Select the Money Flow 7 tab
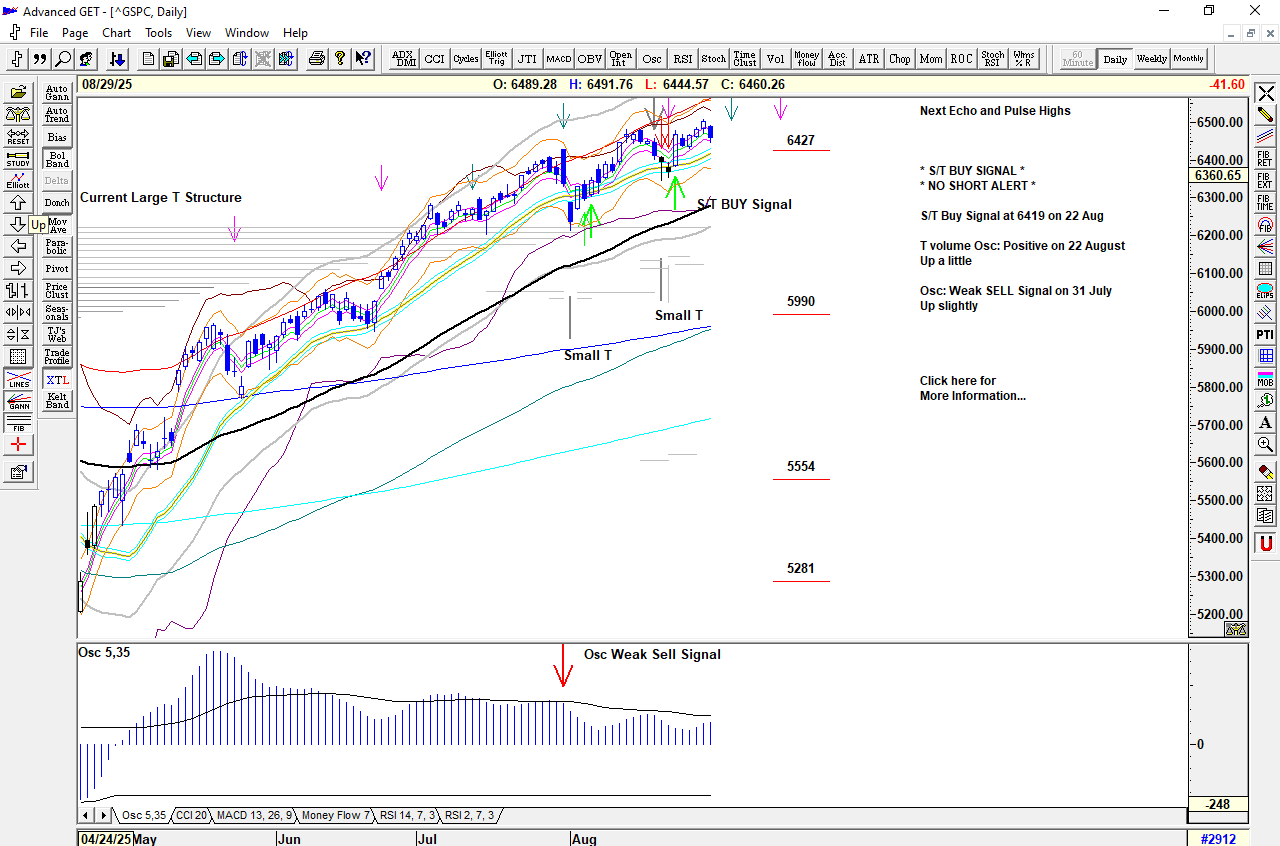The image size is (1280, 846). point(335,816)
